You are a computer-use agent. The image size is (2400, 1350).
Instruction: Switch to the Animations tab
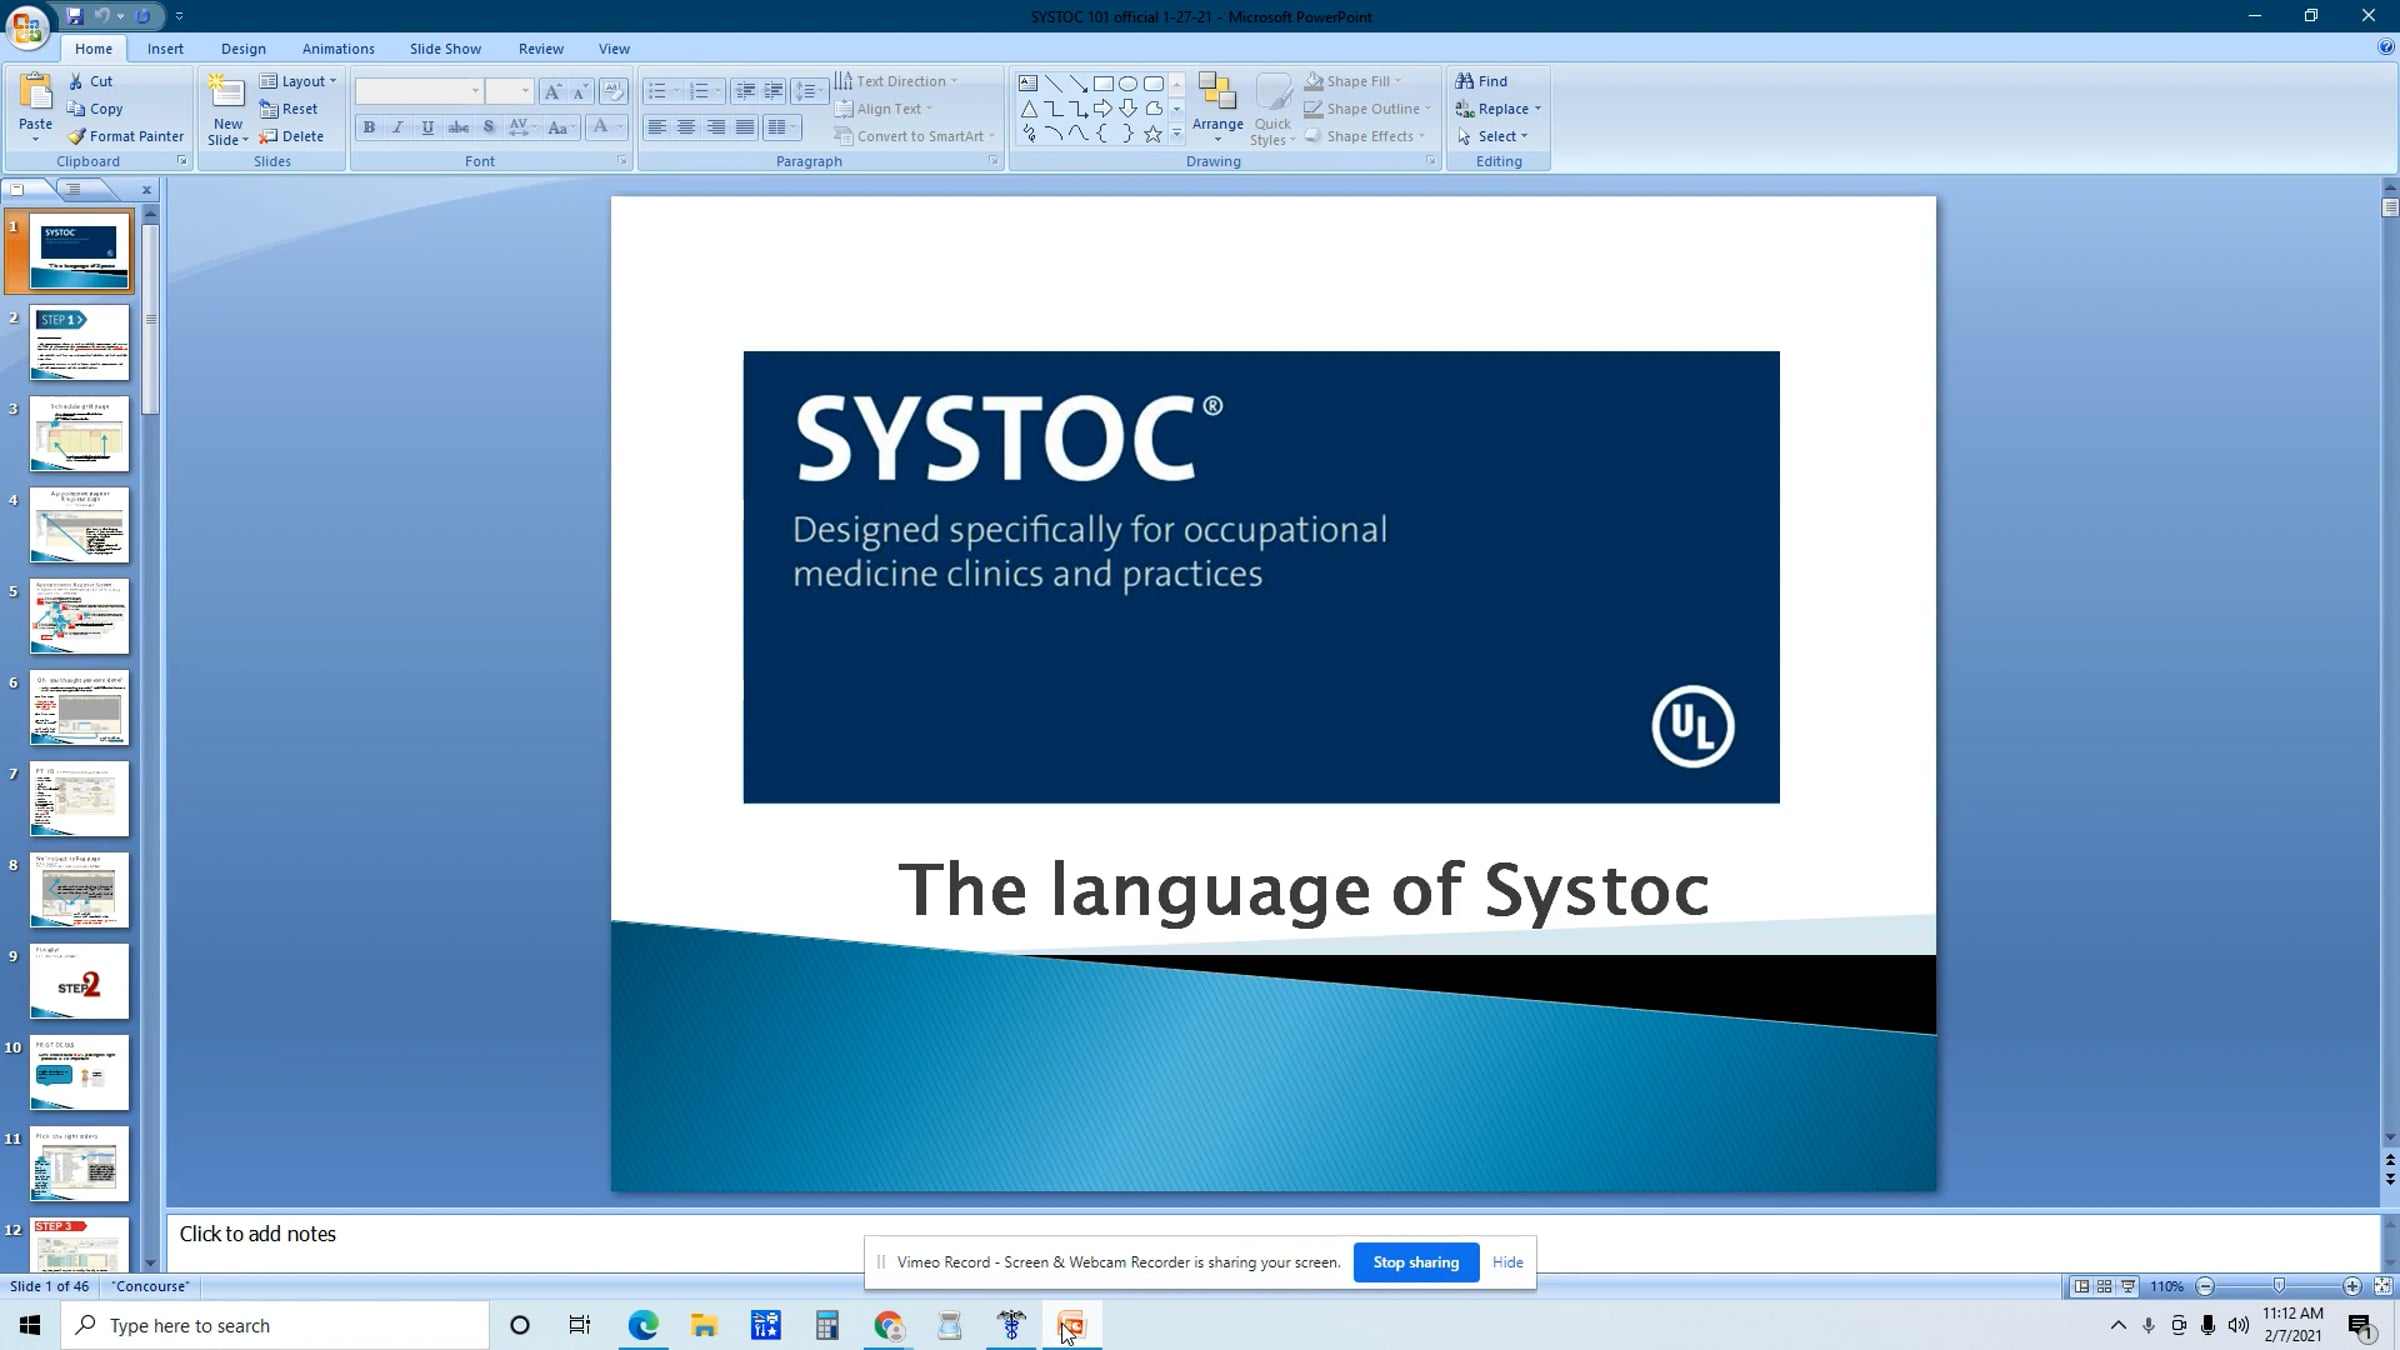[x=338, y=48]
